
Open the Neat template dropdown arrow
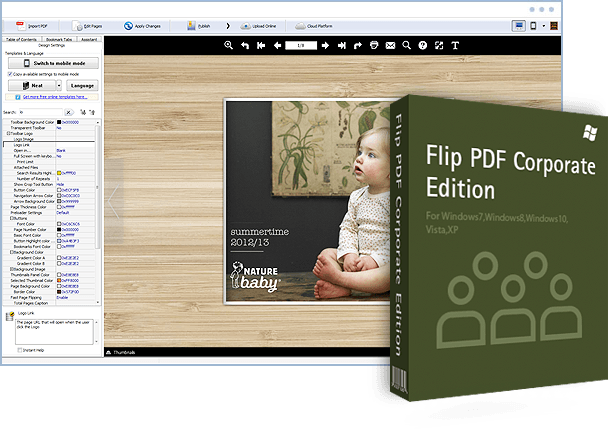click(x=60, y=86)
